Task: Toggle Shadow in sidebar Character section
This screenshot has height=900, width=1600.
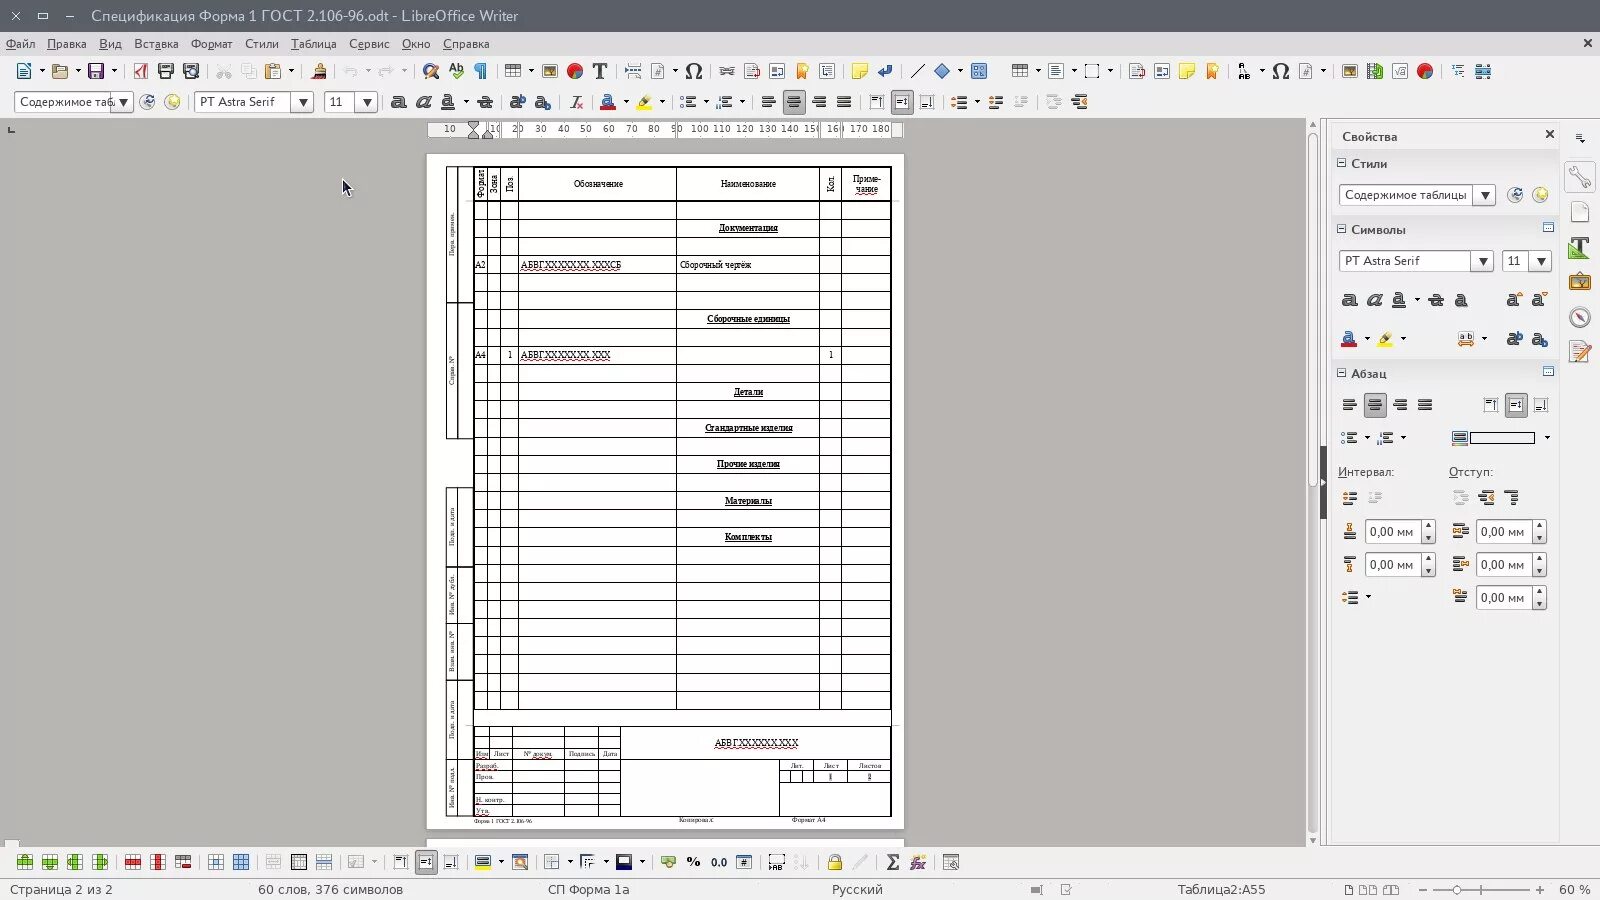Action: [x=1461, y=300]
